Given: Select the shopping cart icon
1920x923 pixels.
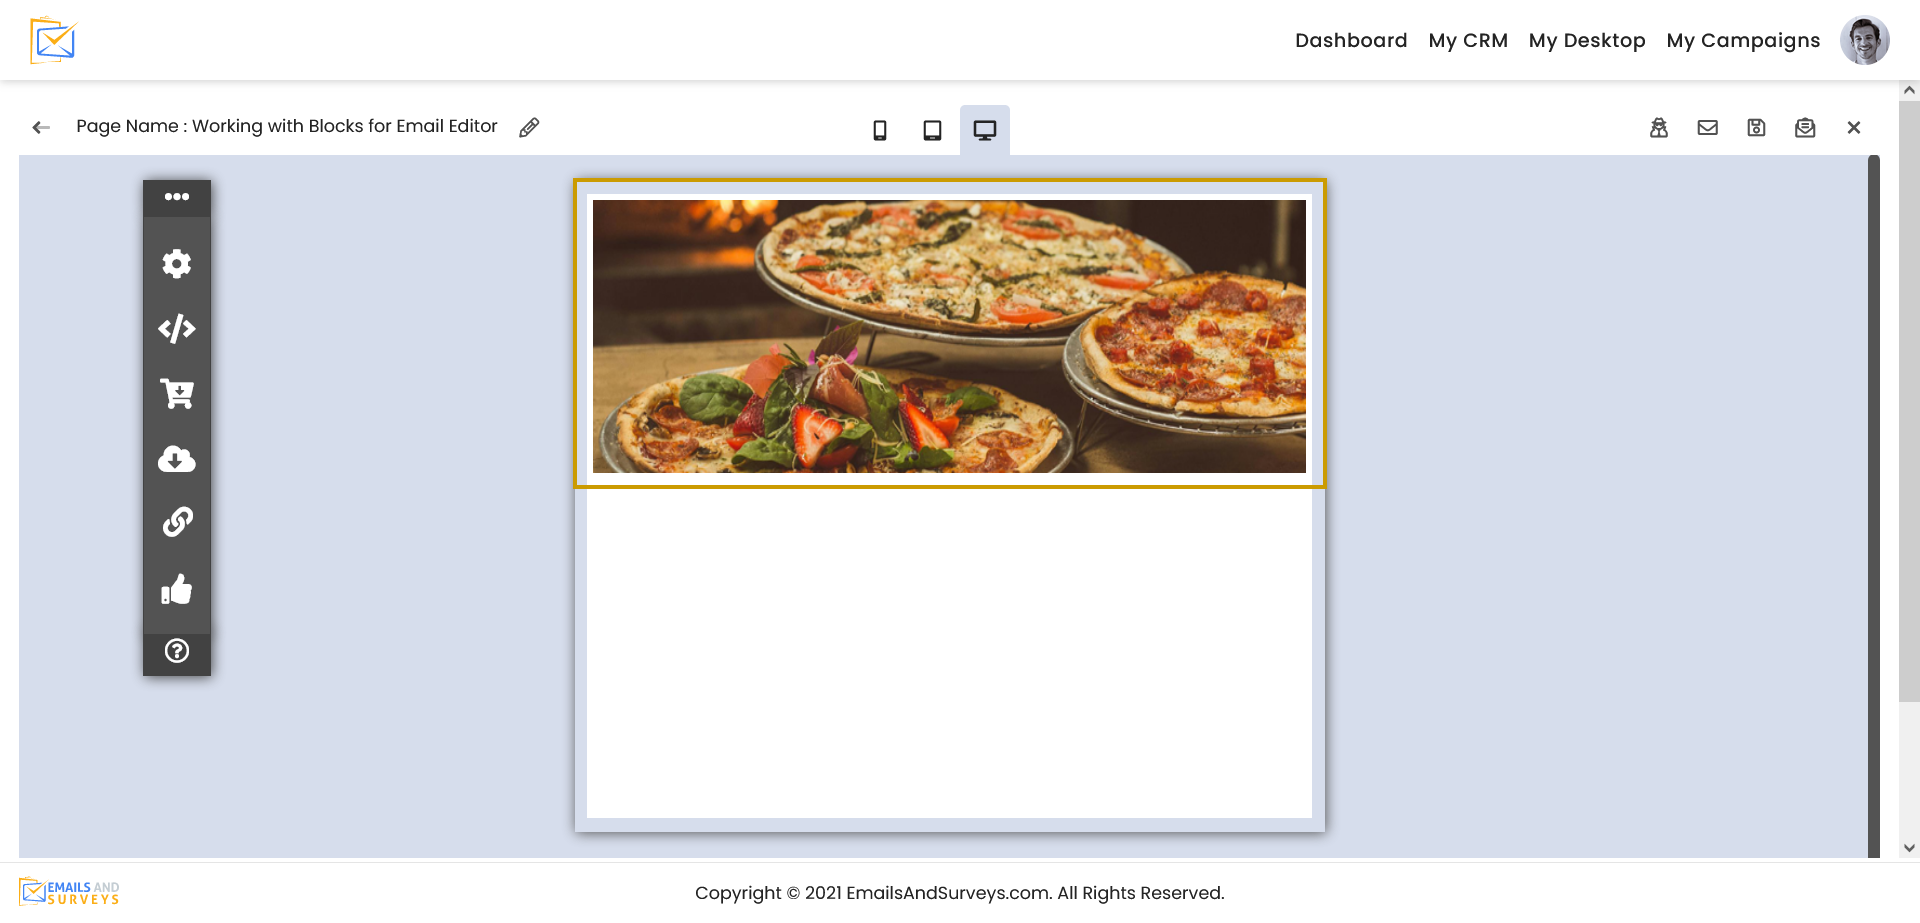Looking at the screenshot, I should coord(177,393).
